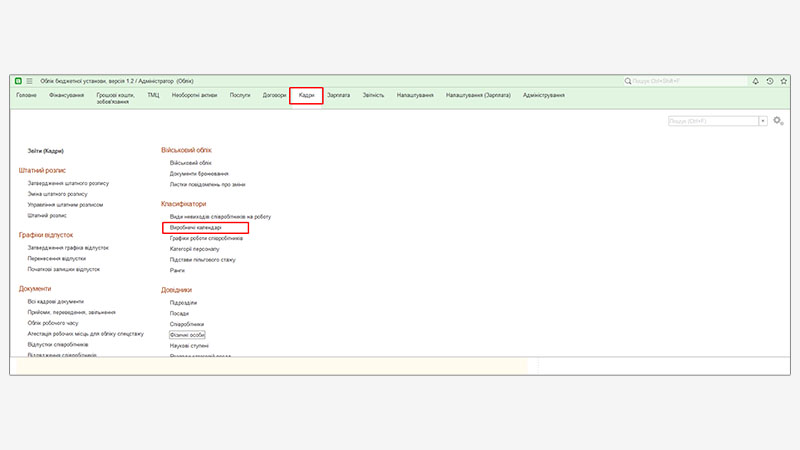Open Фізичні особи directory
The width and height of the screenshot is (800, 450).
187,335
